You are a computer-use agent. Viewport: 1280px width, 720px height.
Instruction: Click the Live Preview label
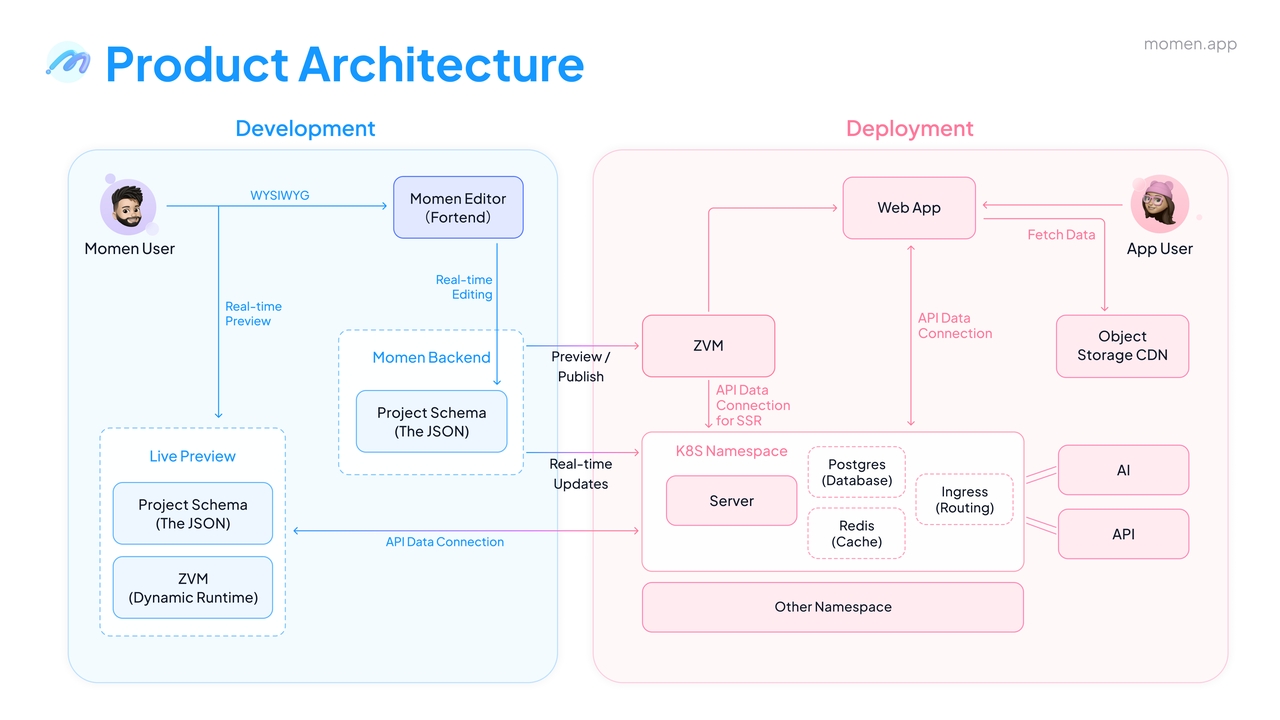[x=192, y=456]
